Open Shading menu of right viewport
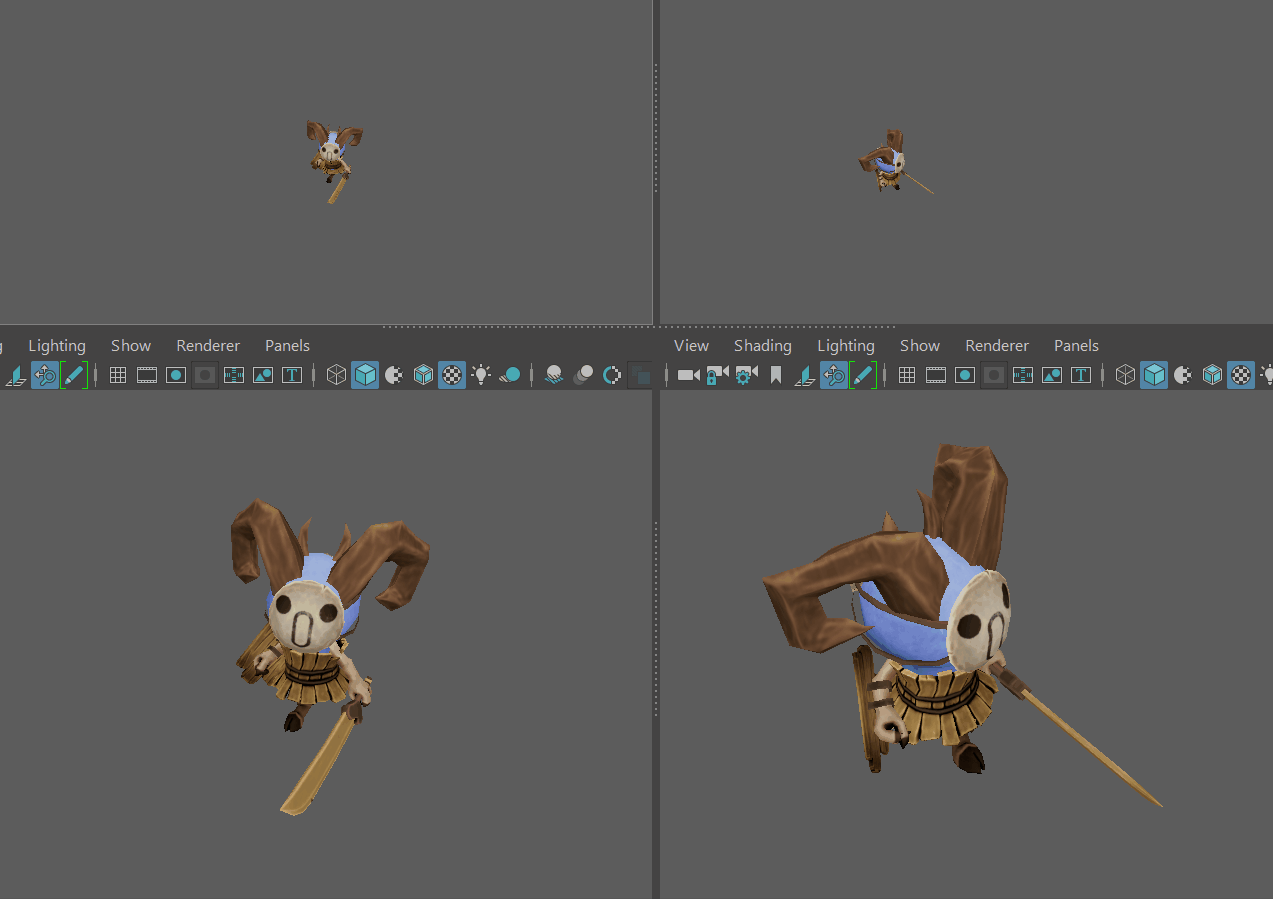The image size is (1273, 899). click(x=763, y=345)
